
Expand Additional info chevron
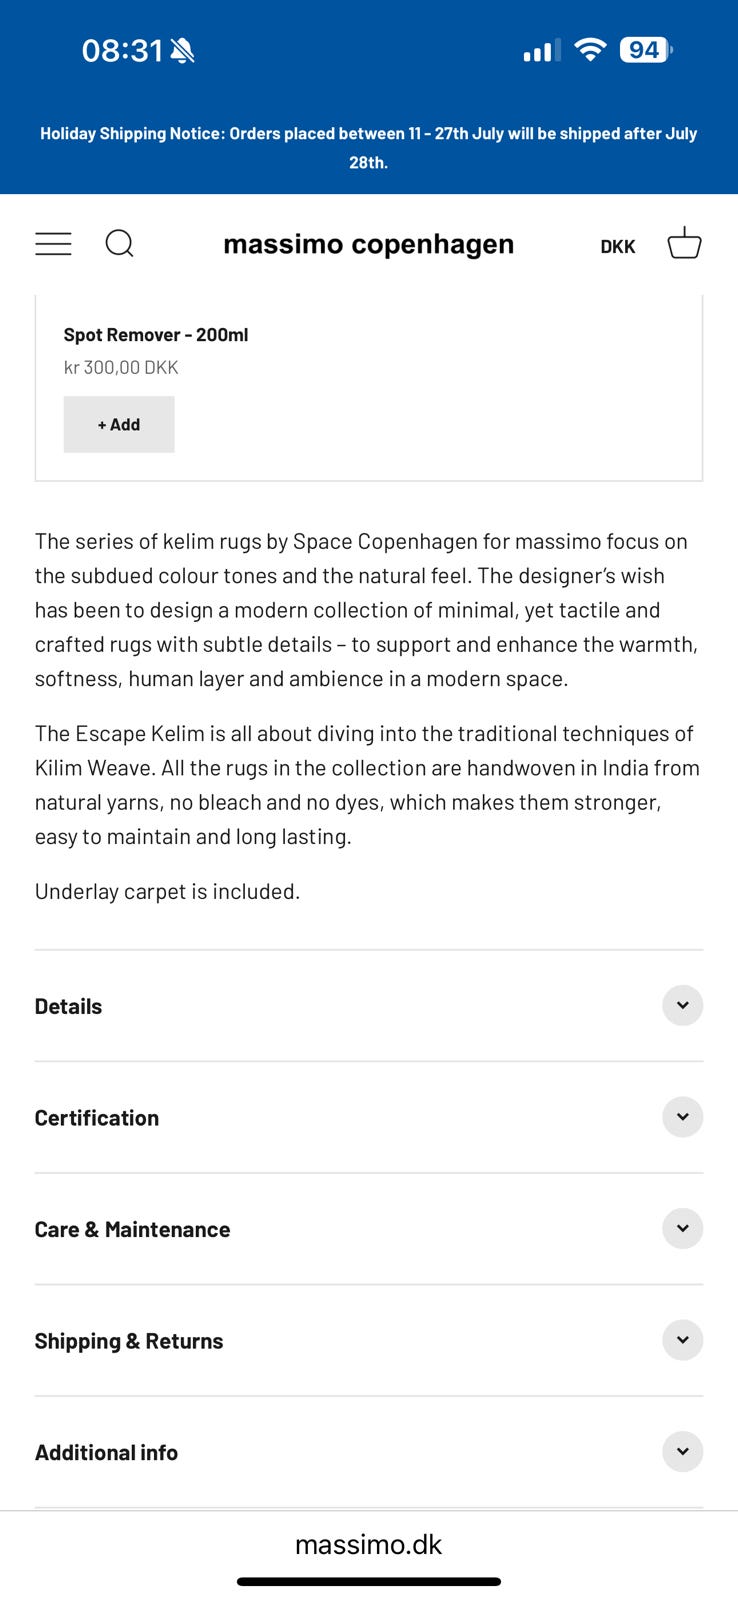682,1451
